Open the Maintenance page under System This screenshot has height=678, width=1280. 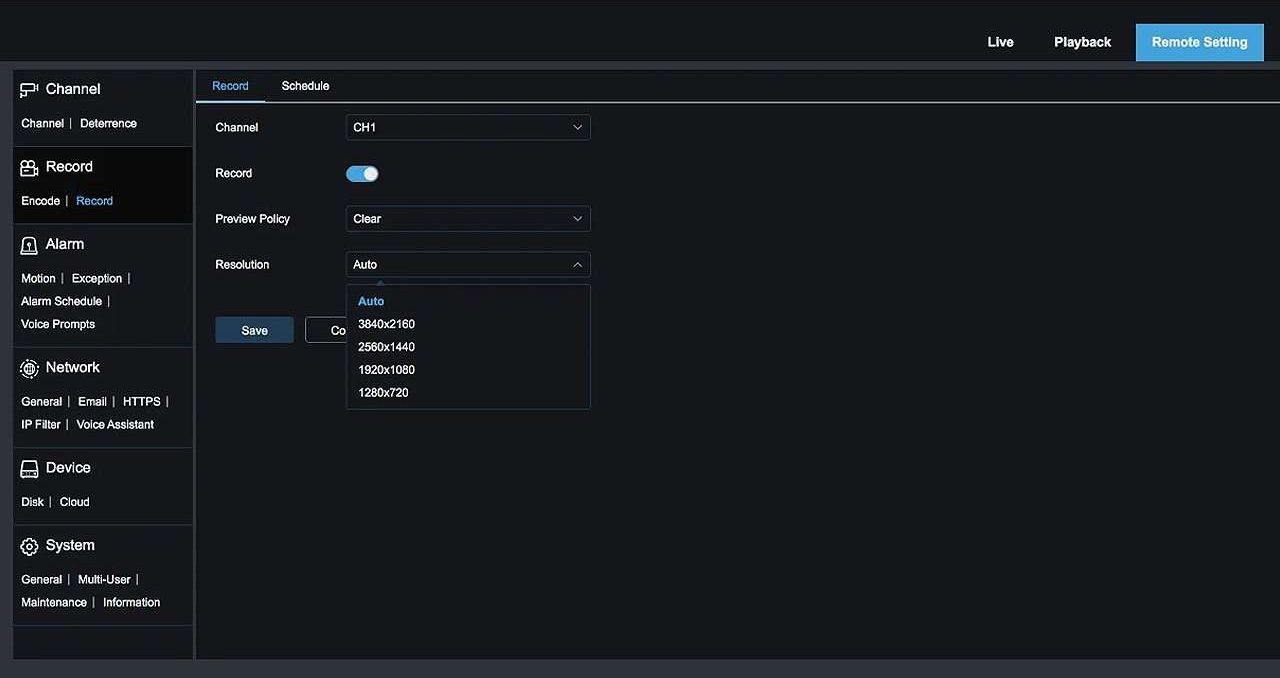[54, 602]
